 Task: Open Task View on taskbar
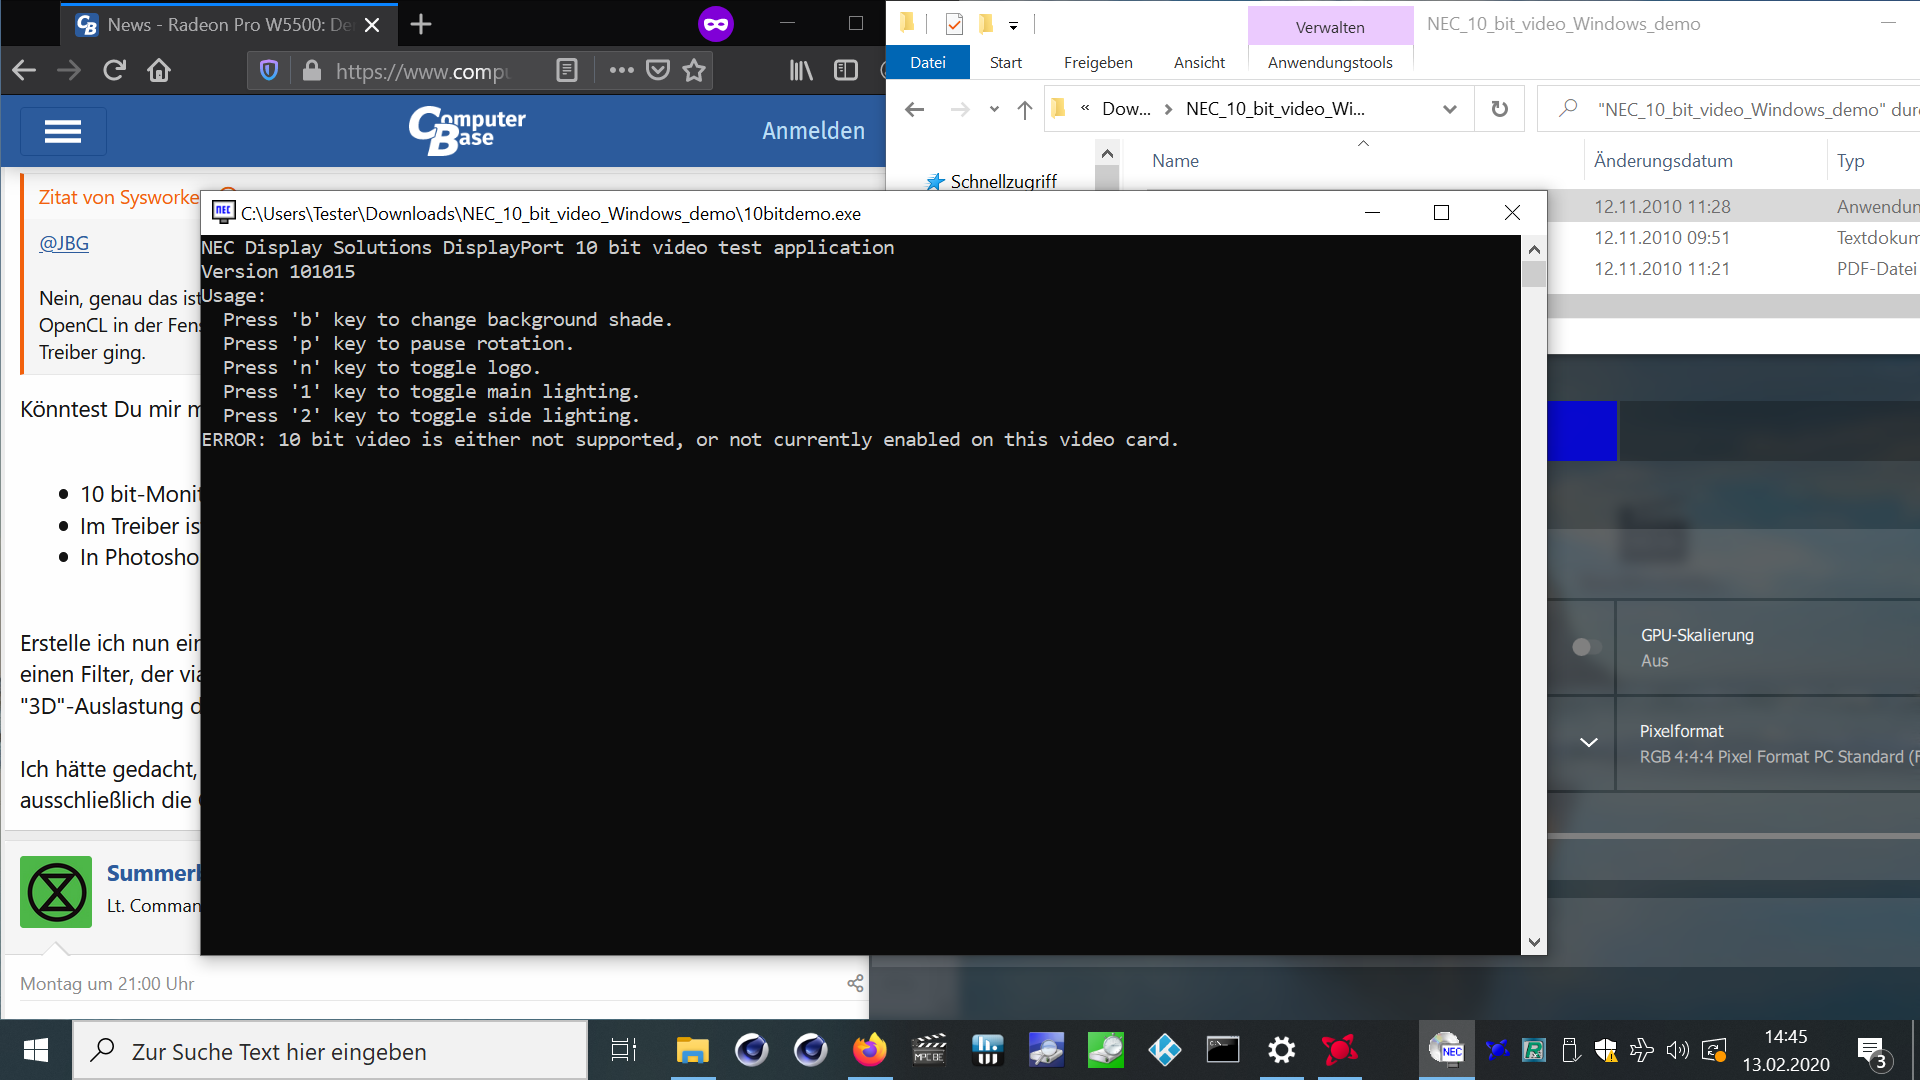(624, 1050)
